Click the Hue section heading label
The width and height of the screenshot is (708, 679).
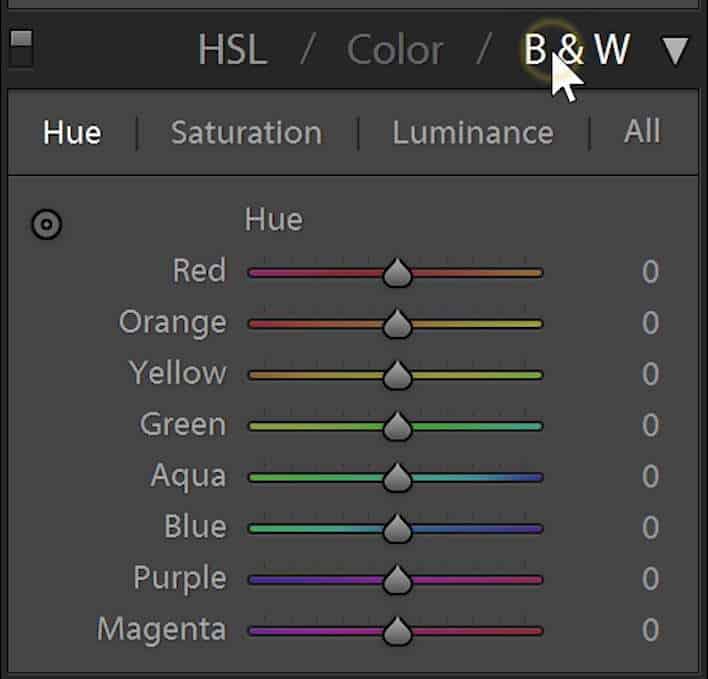[x=274, y=220]
